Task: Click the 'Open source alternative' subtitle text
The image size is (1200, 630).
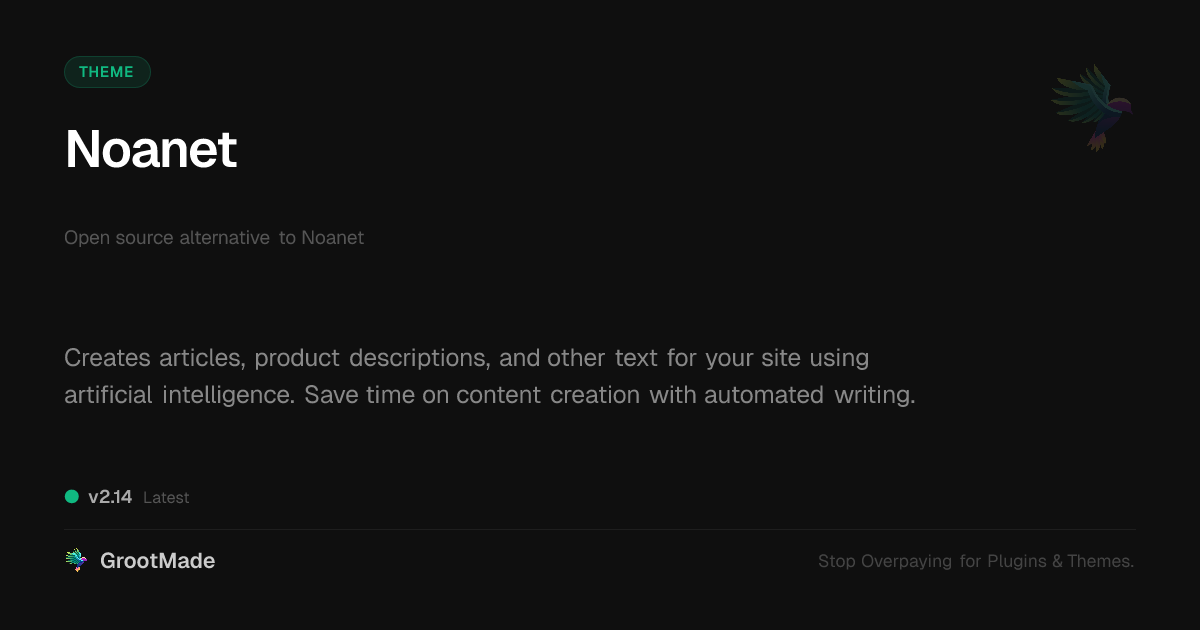Action: (167, 238)
